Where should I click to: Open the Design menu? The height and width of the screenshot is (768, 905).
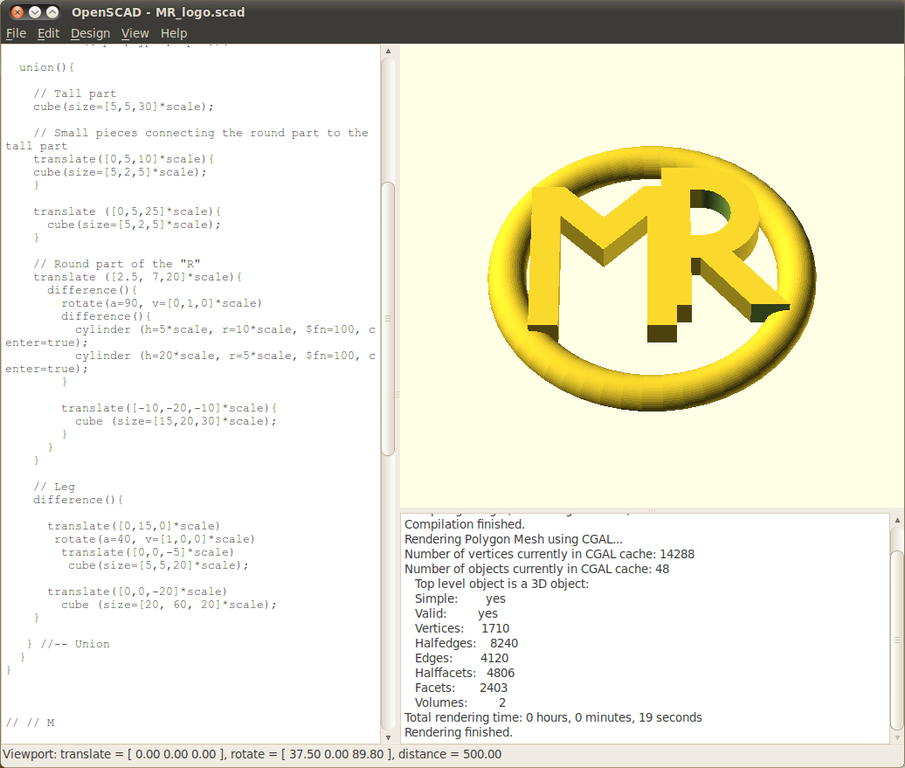pyautogui.click(x=90, y=33)
